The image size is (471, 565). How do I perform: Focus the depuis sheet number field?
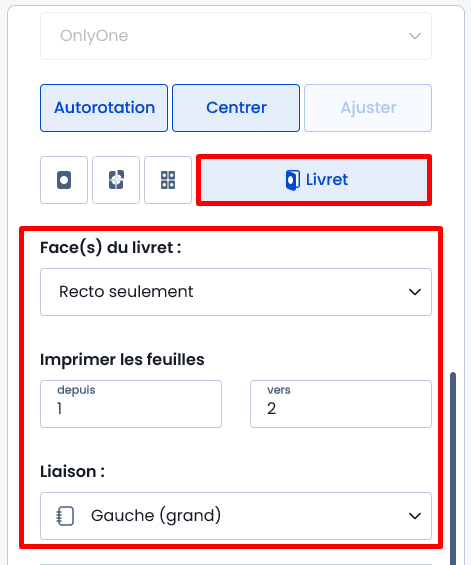click(x=131, y=404)
